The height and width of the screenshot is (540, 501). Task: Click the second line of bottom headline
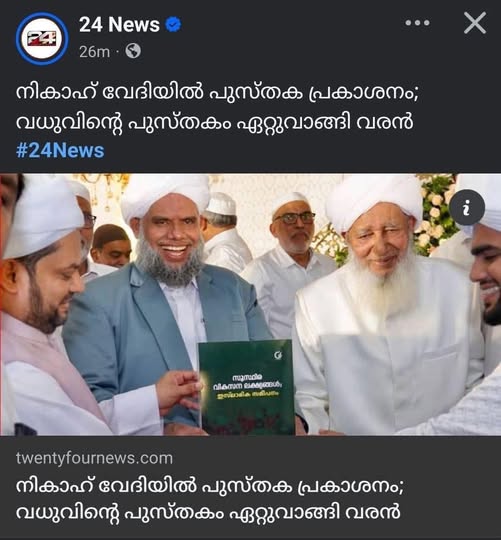coord(208,512)
